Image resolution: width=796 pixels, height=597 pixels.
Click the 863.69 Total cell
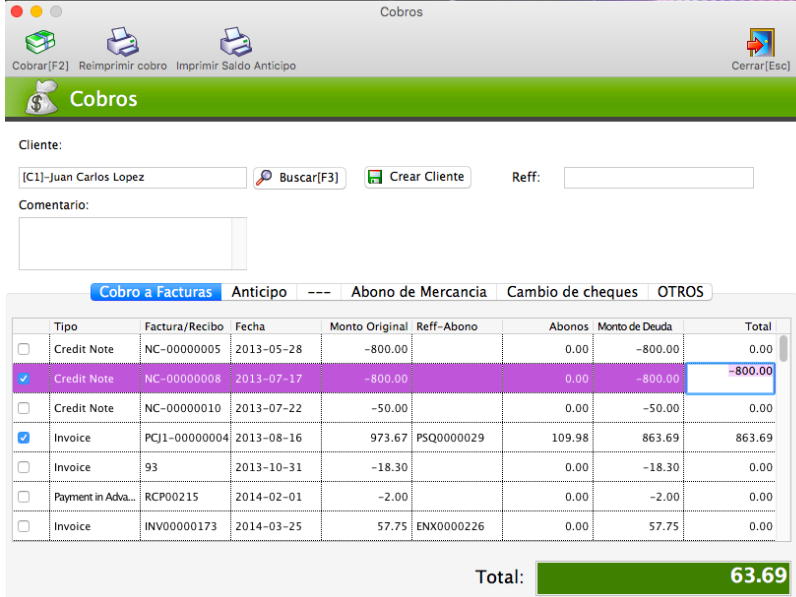(729, 438)
